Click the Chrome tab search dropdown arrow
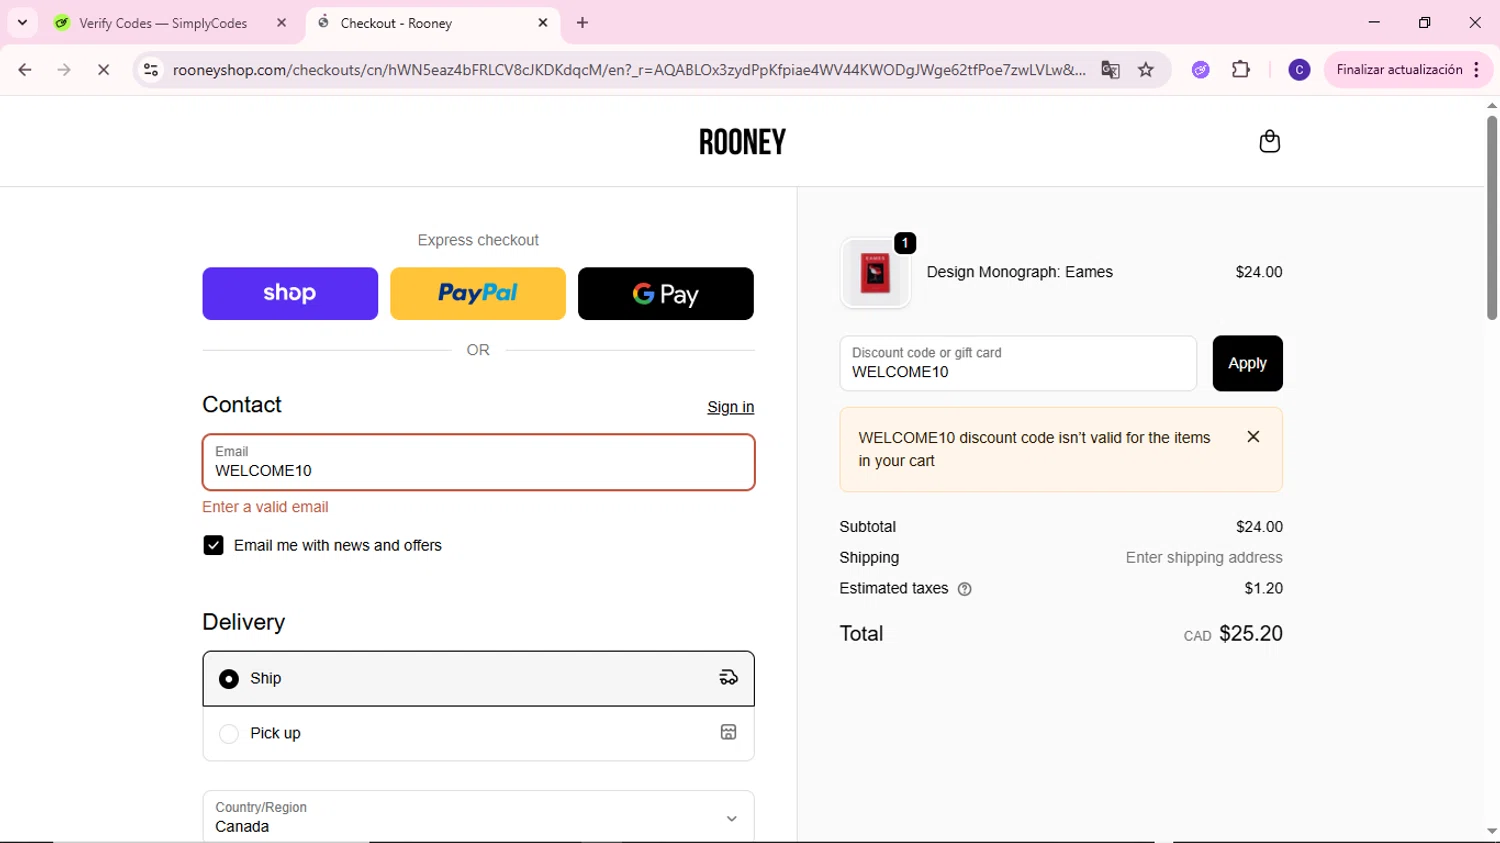The width and height of the screenshot is (1500, 843). [22, 22]
